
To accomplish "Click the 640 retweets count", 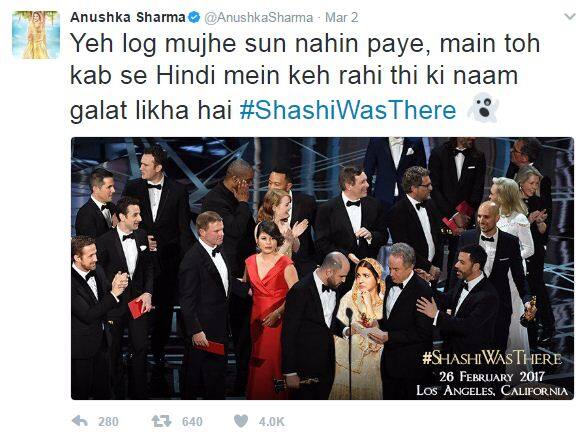I will click(x=192, y=422).
